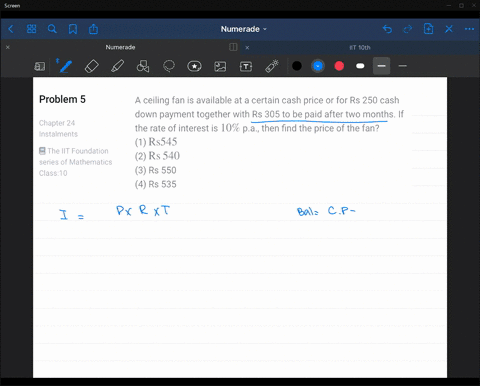The width and height of the screenshot is (480, 386).
Task: Select the Lasso tool
Action: pyautogui.click(x=169, y=66)
